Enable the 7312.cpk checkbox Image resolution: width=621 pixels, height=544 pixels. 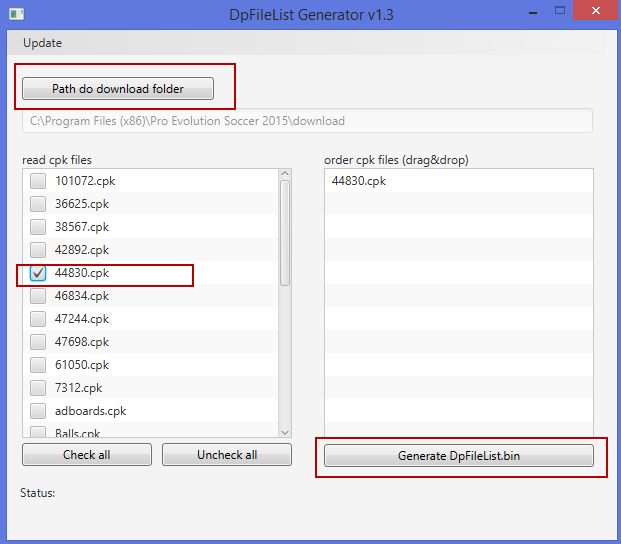click(x=38, y=388)
